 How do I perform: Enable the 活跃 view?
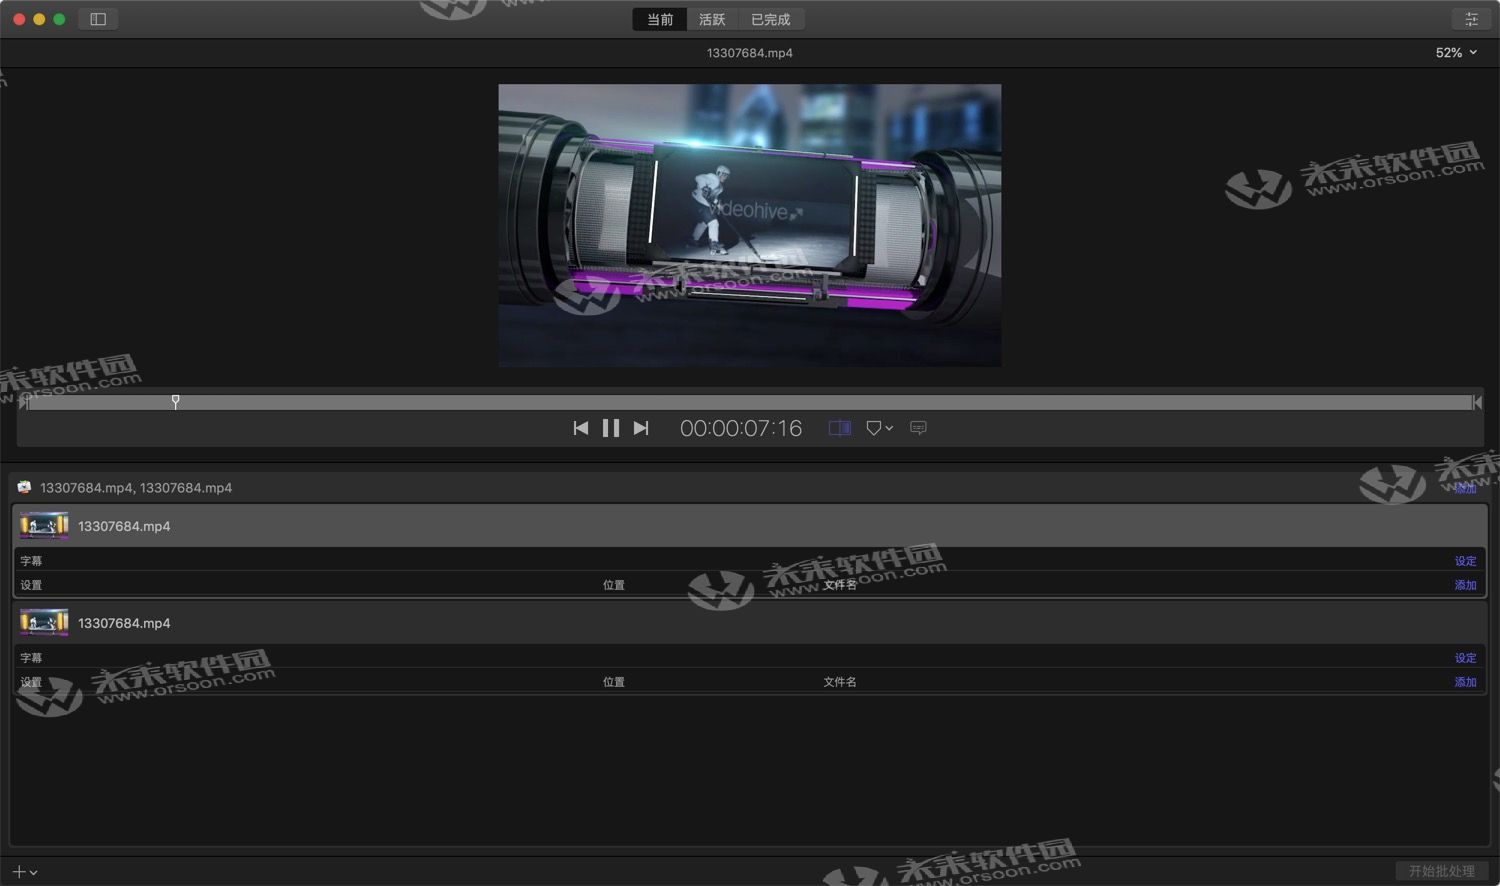[x=711, y=18]
